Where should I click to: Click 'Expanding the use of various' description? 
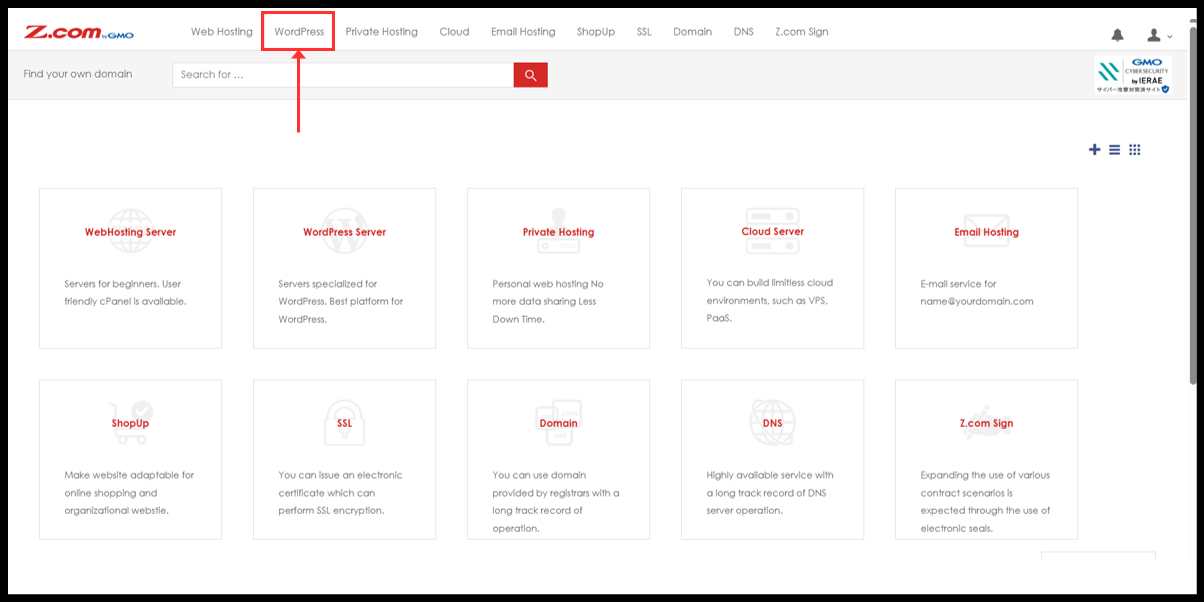[986, 501]
